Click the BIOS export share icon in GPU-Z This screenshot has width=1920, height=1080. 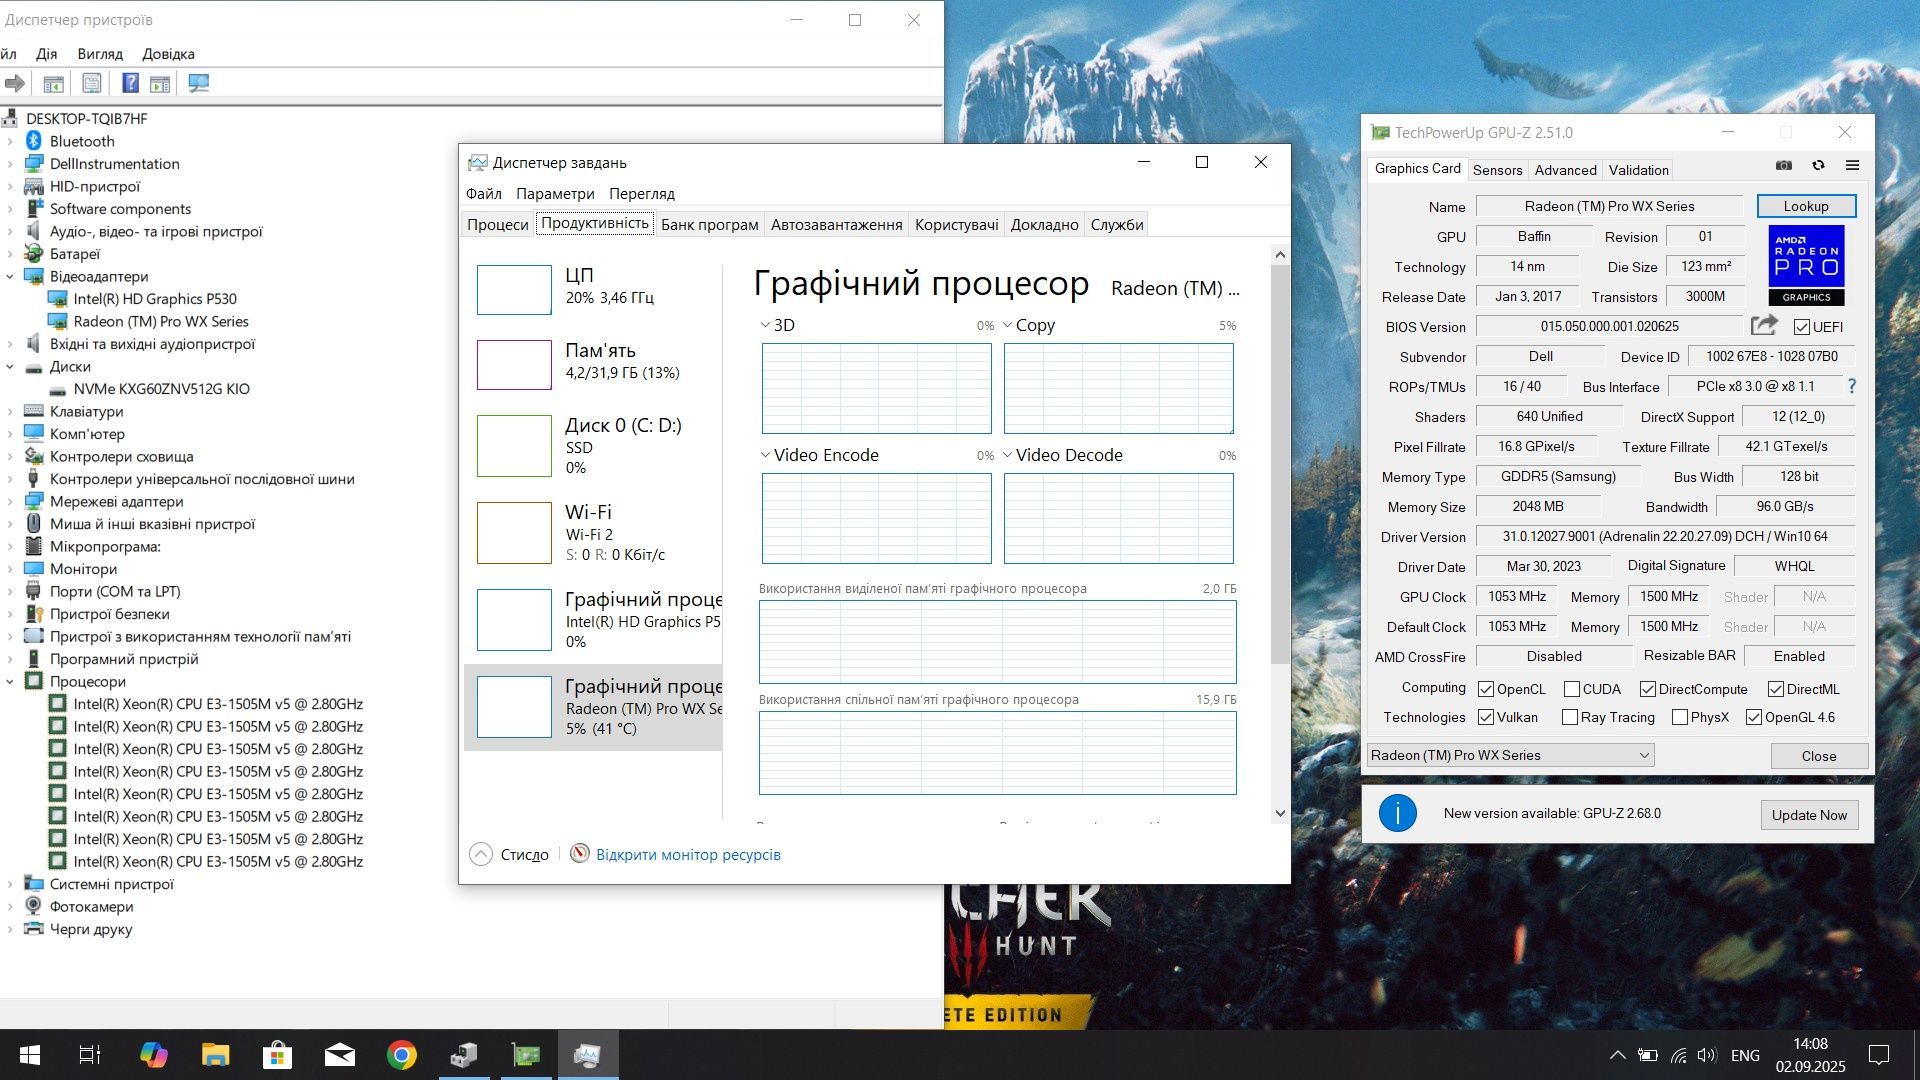pos(1764,325)
